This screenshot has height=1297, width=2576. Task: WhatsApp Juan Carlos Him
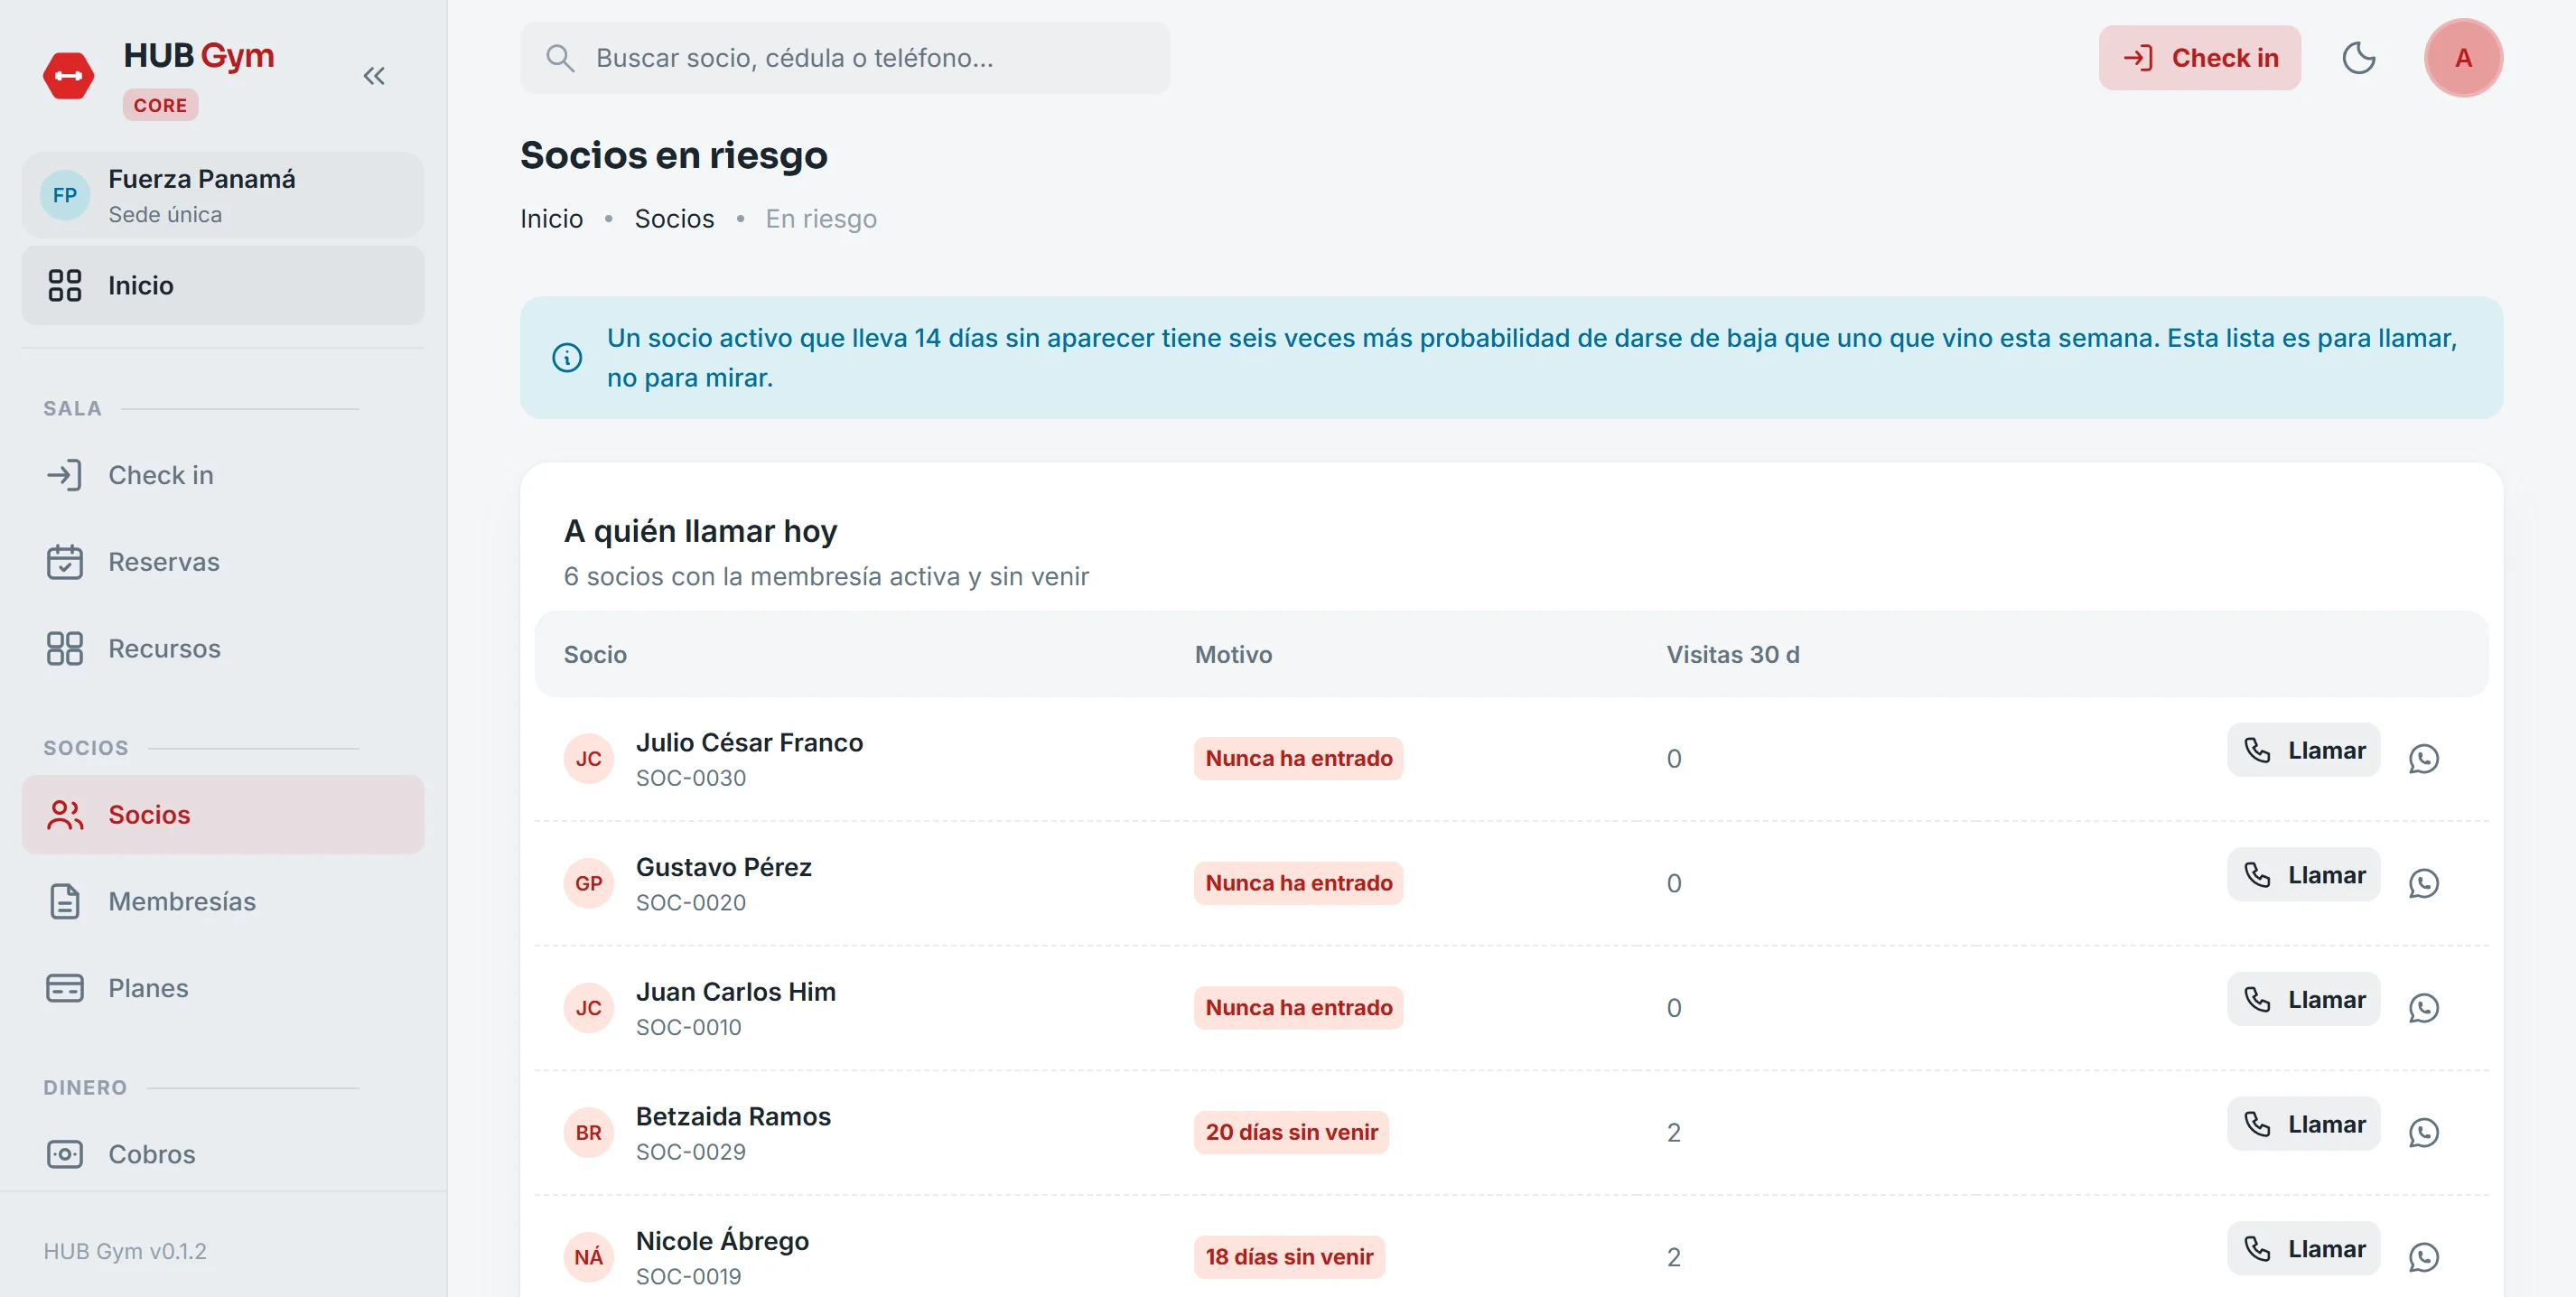2424,1008
